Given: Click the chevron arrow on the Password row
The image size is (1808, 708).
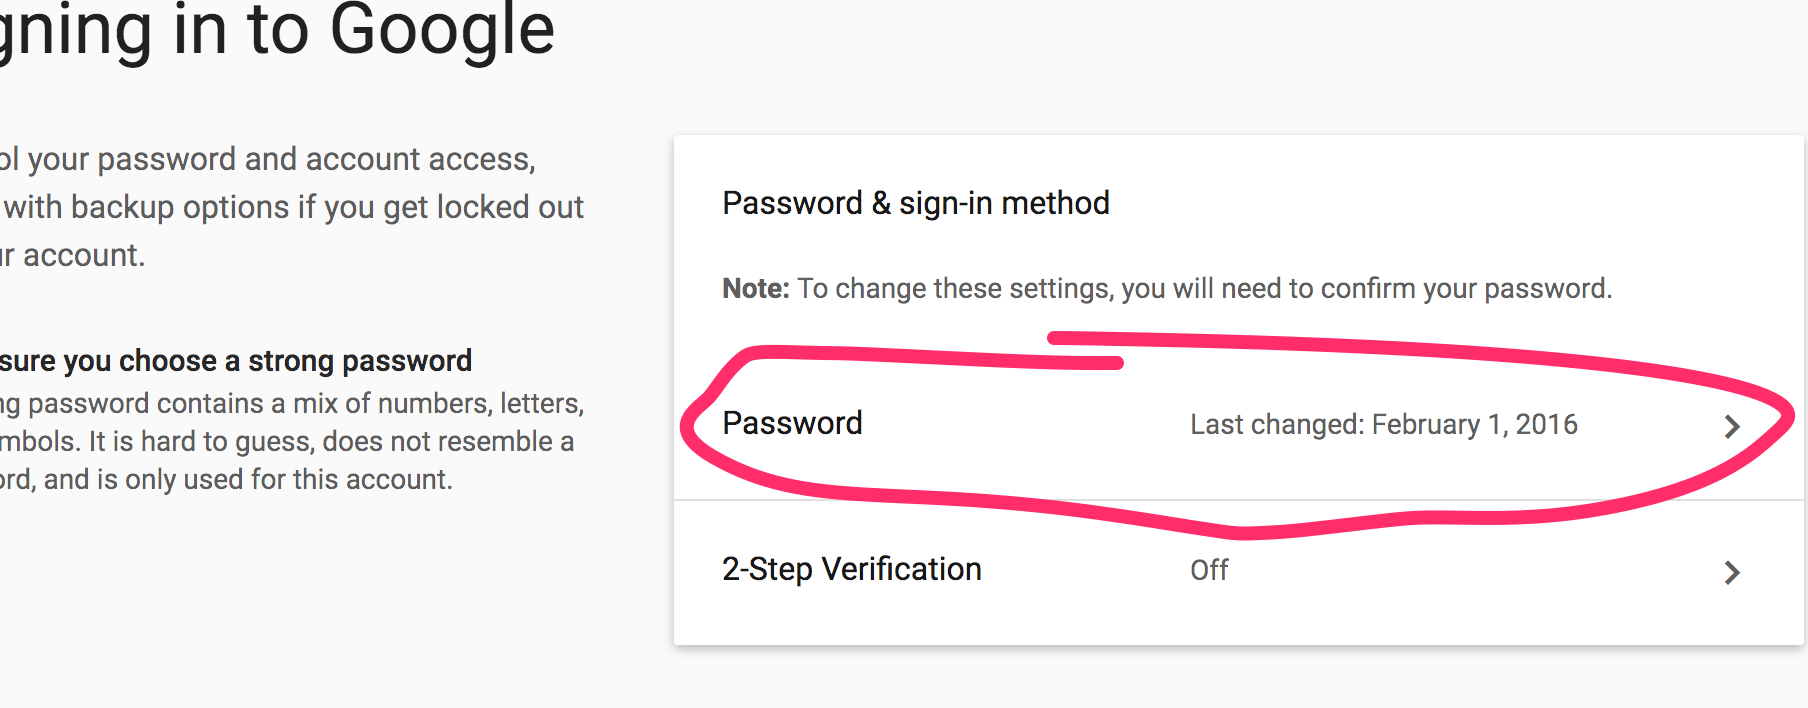Looking at the screenshot, I should 1732,427.
